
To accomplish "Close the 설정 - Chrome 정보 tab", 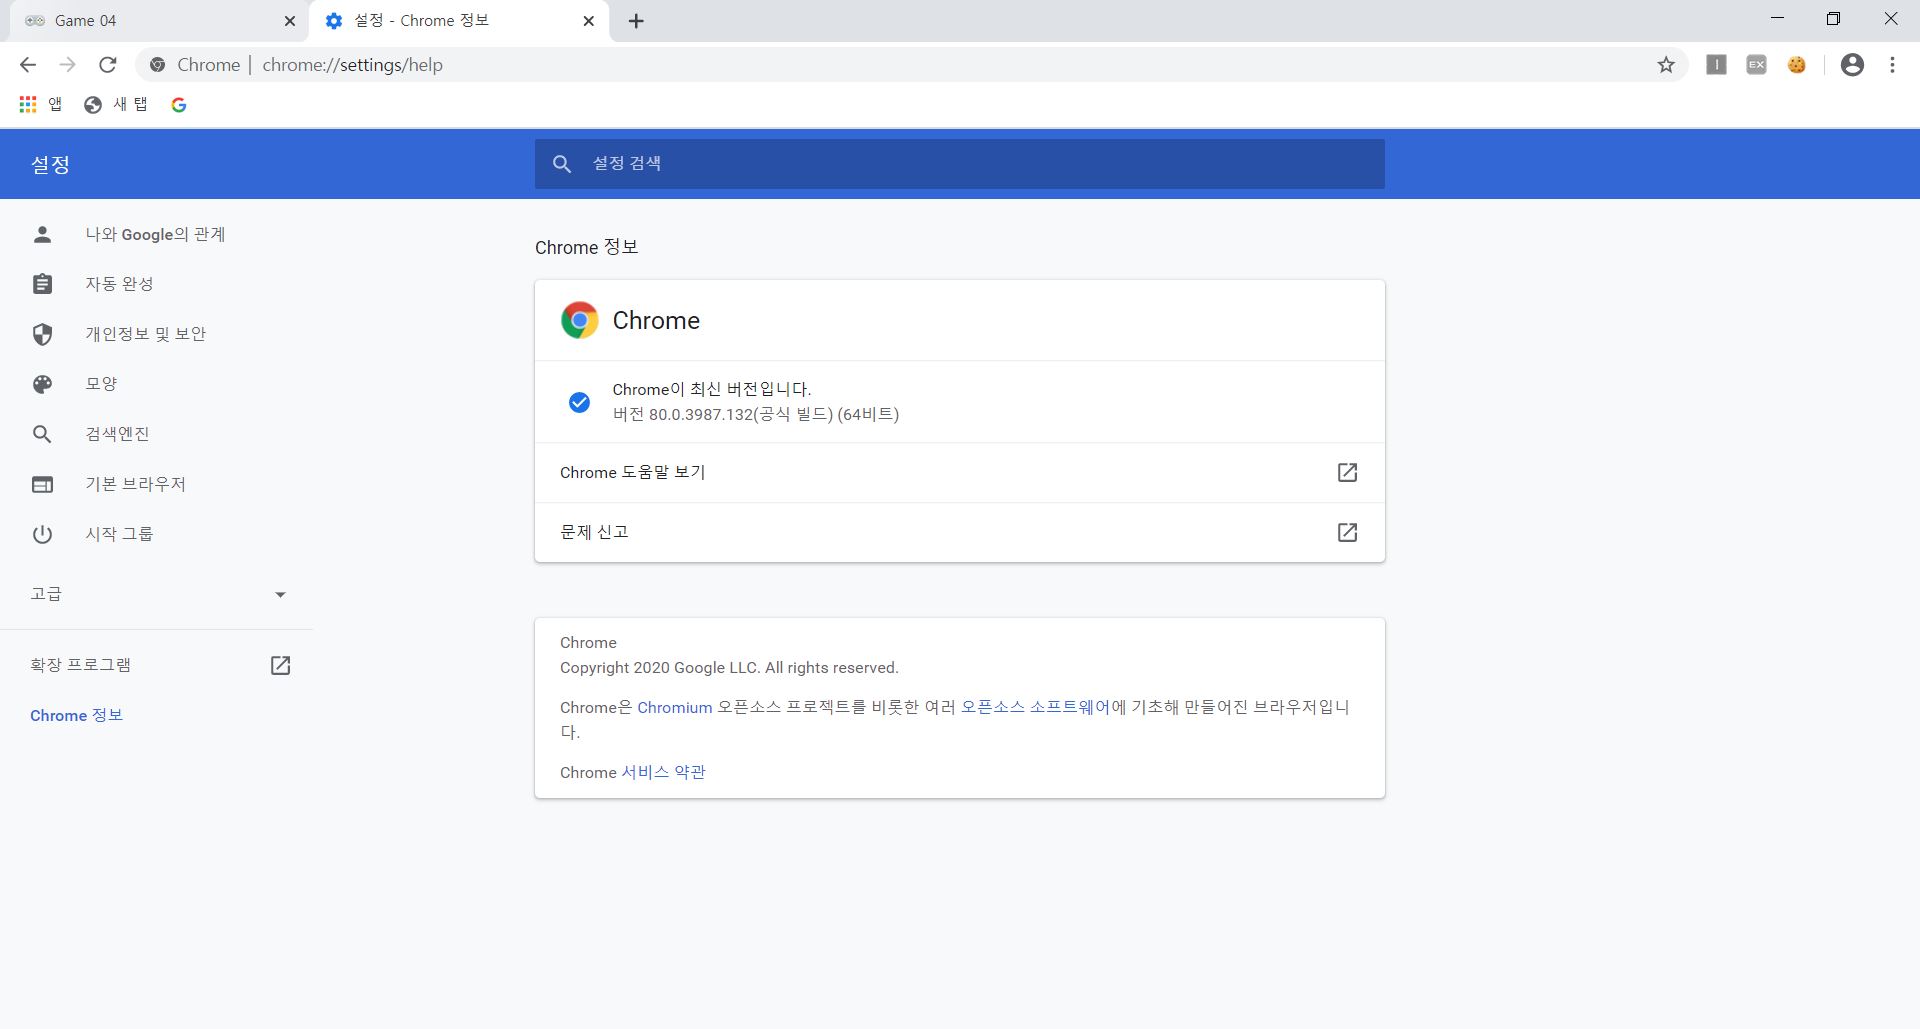I will [589, 21].
